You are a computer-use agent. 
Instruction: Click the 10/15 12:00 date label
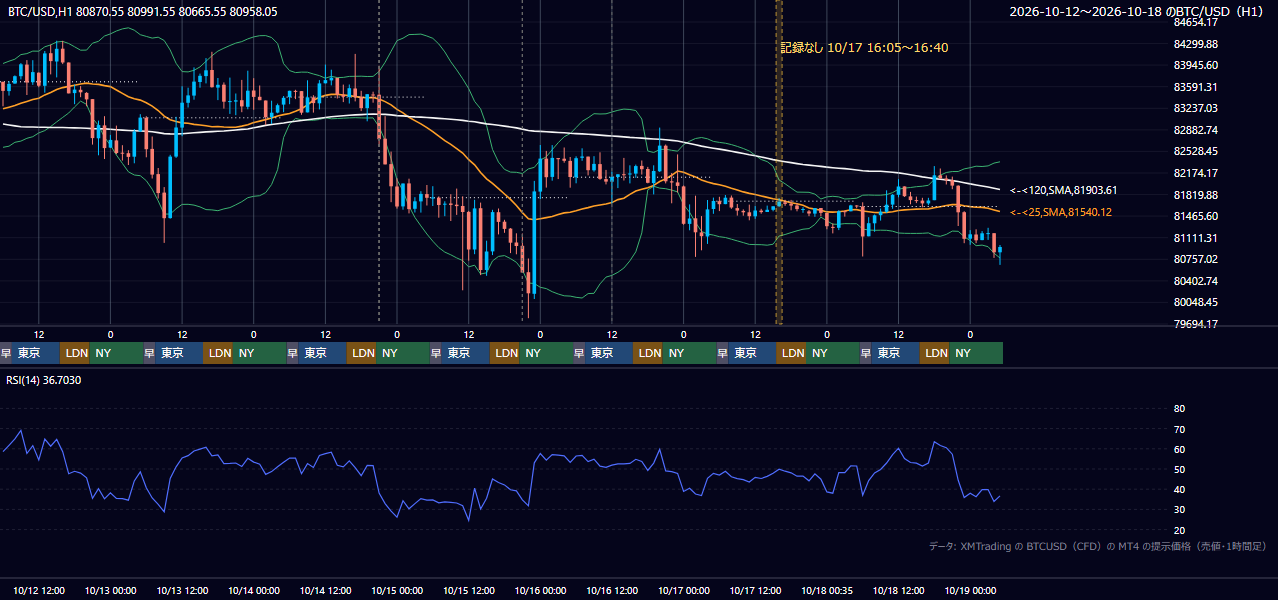[469, 591]
